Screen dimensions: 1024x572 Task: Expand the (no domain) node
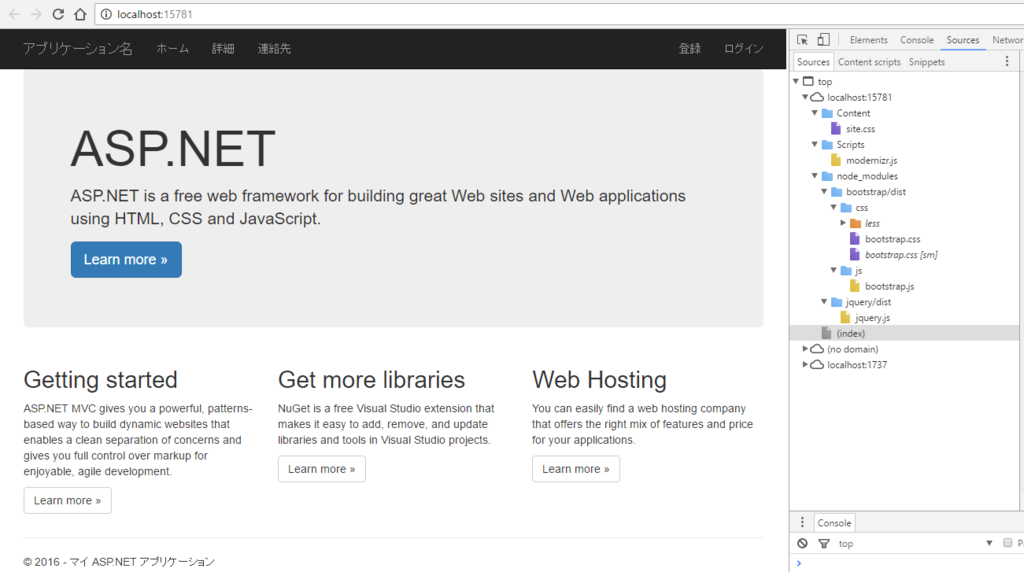click(x=805, y=349)
